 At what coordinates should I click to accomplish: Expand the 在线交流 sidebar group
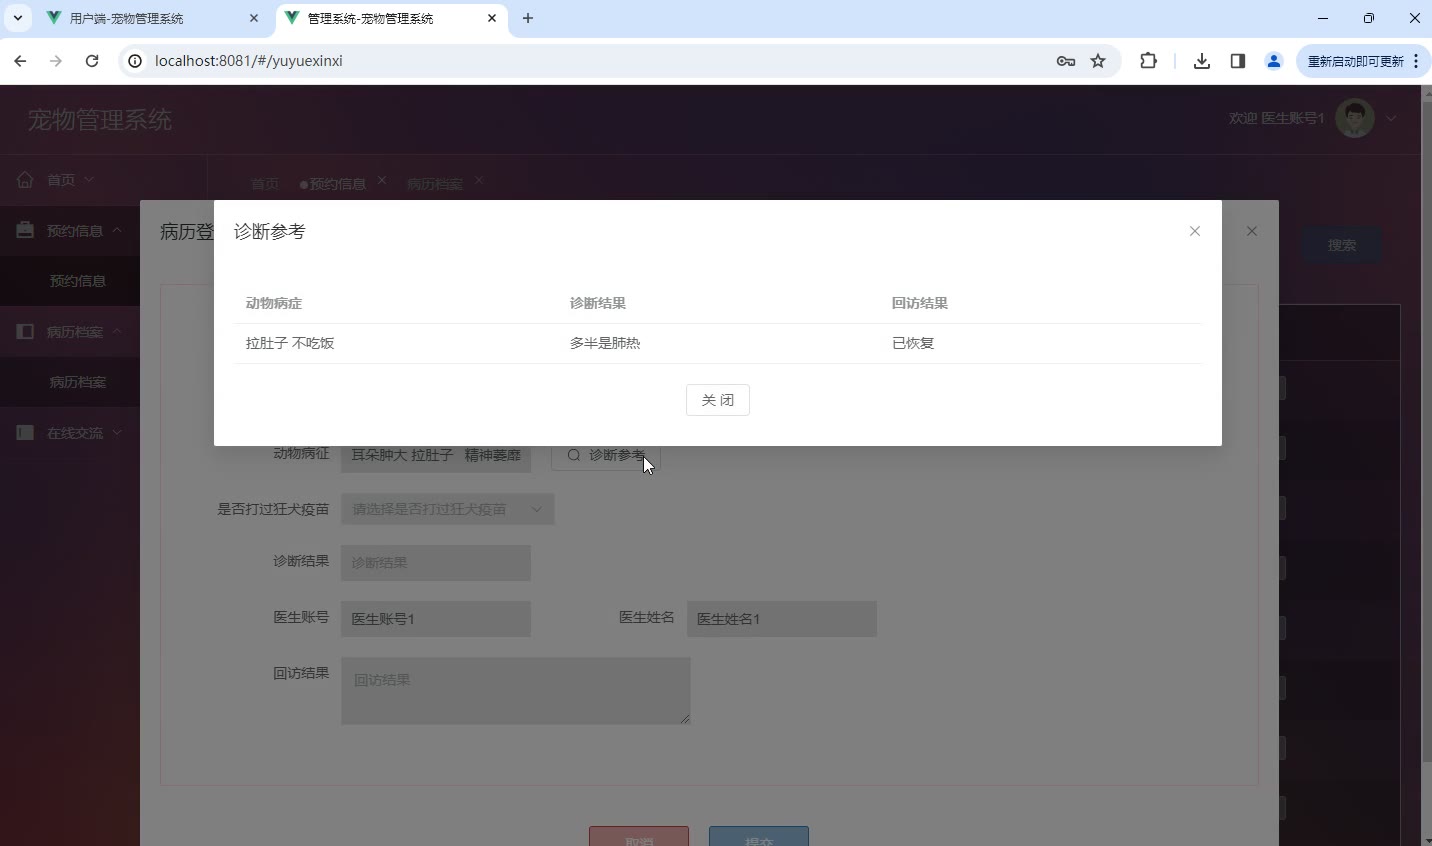[70, 433]
